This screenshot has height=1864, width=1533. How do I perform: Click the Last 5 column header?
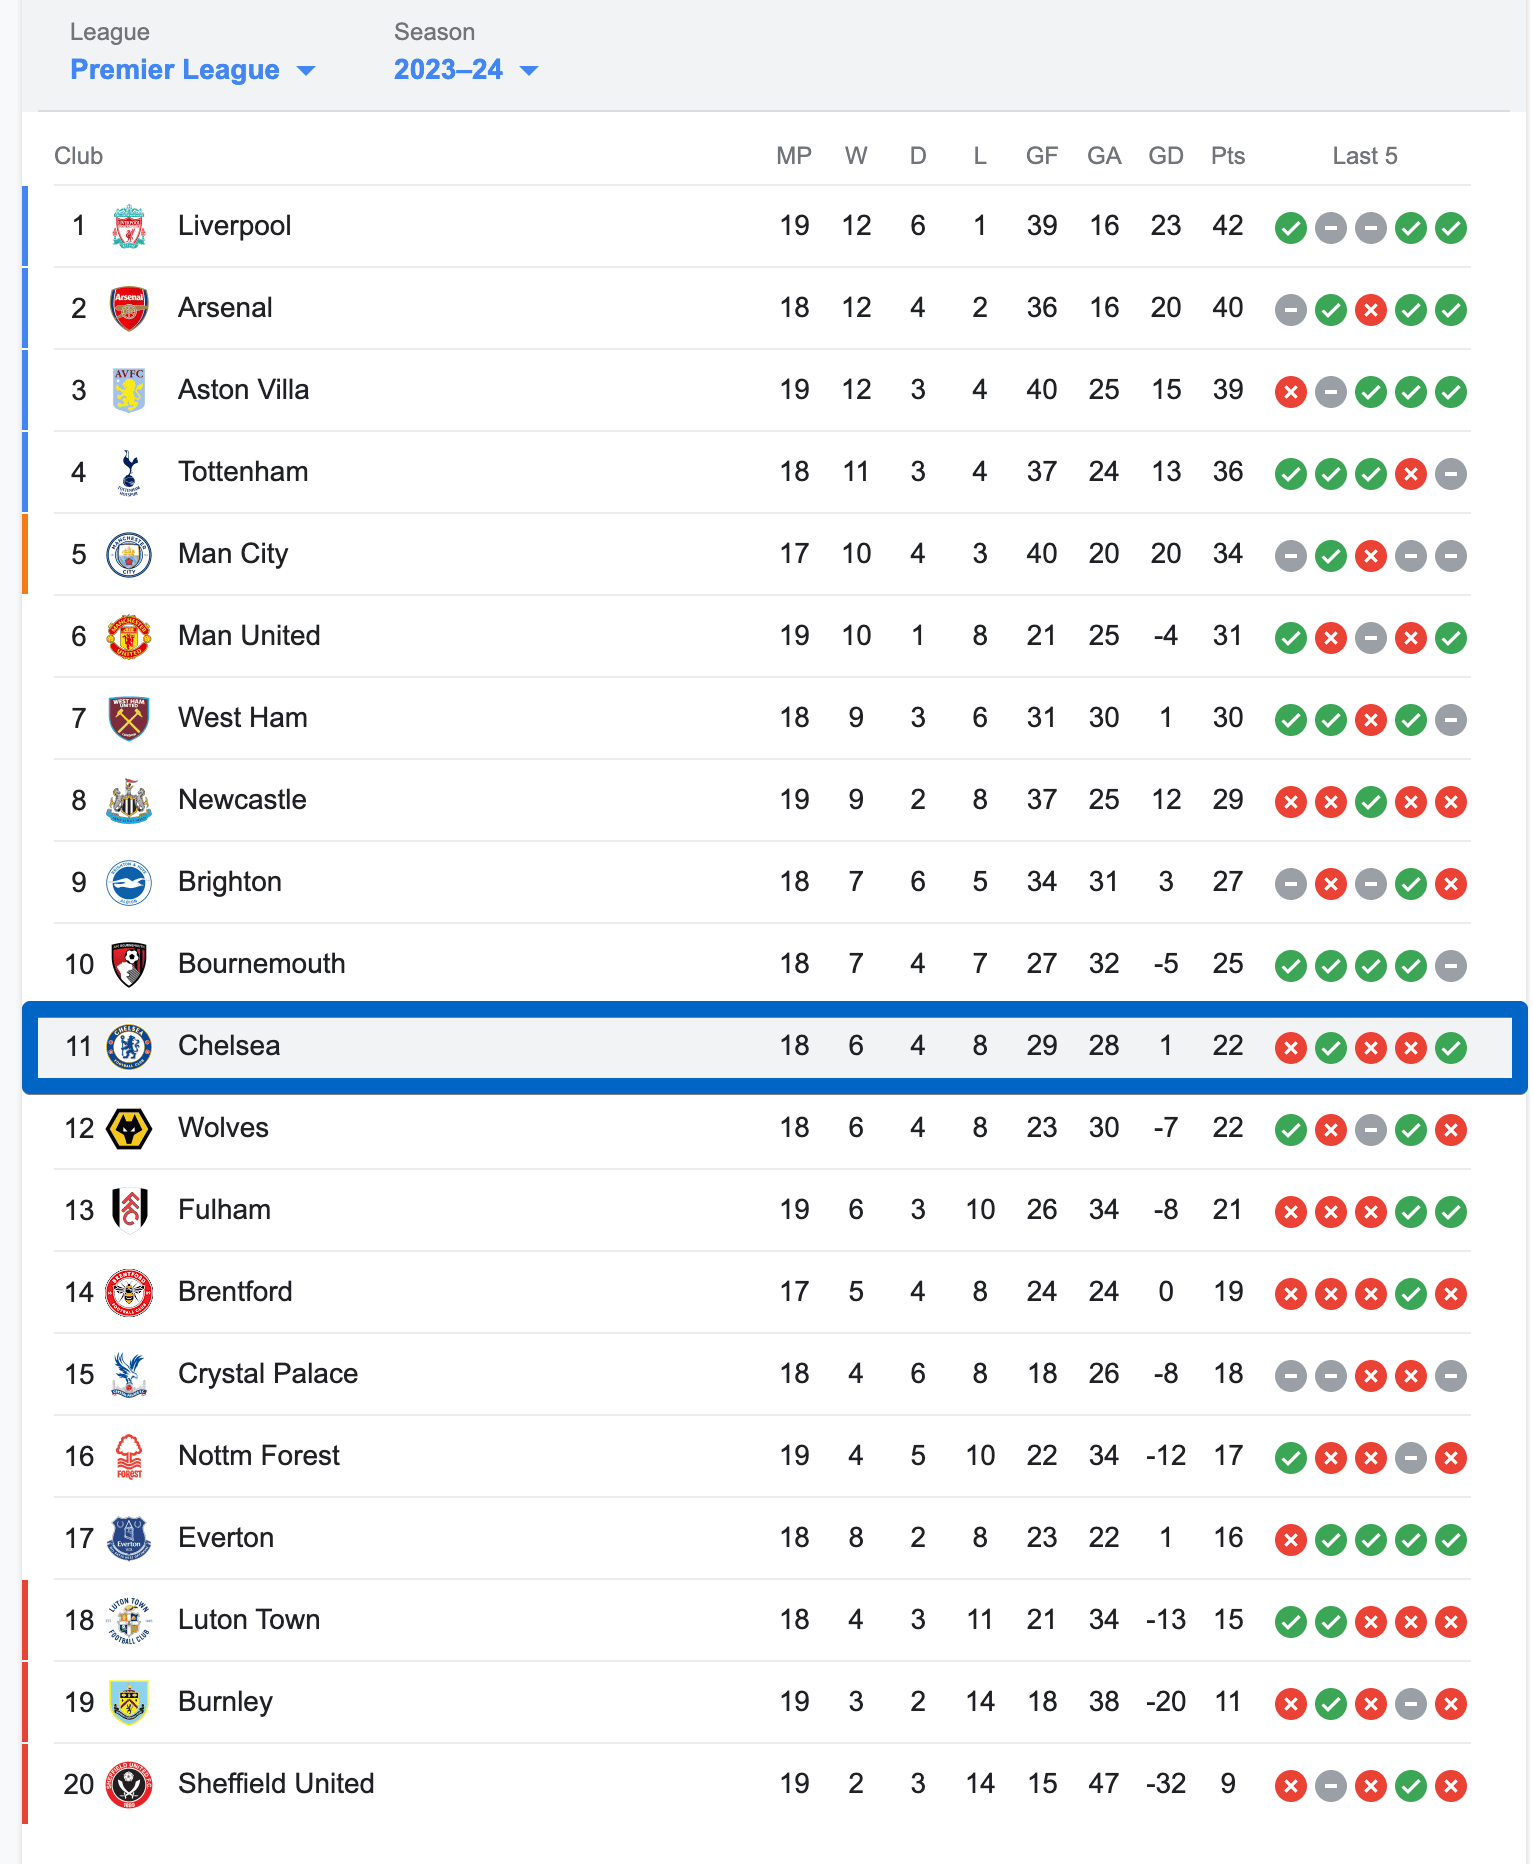(1365, 156)
